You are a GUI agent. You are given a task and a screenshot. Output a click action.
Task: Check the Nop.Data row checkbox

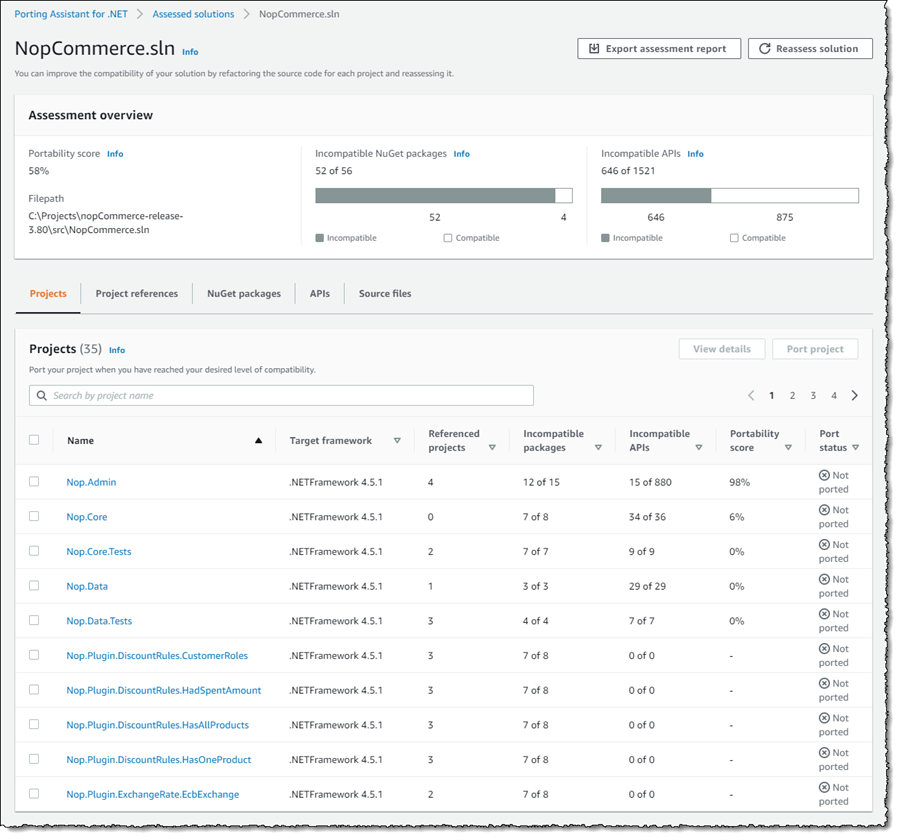point(34,585)
